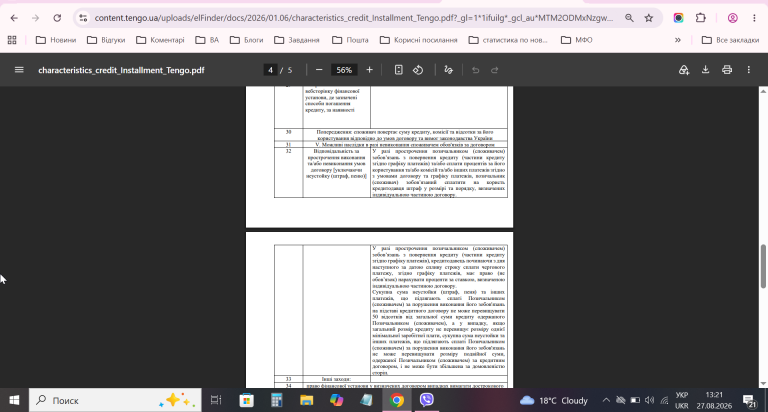Click the PDF vertical scrollbar thumb
Image resolution: width=768 pixels, height=412 pixels.
[x=763, y=266]
